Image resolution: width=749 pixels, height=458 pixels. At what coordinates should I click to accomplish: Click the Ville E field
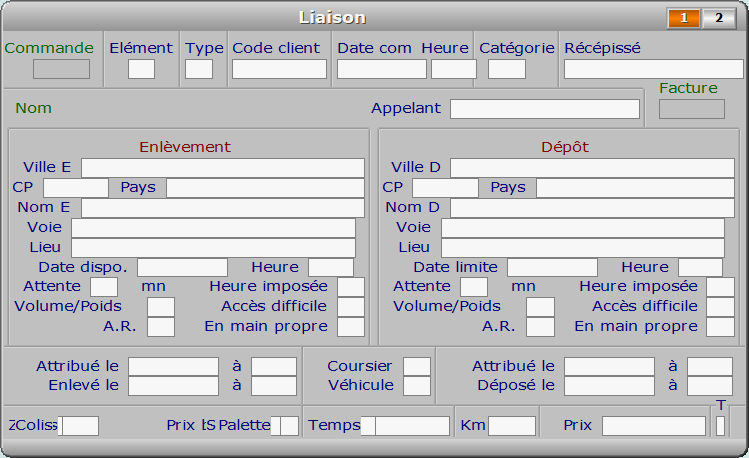pyautogui.click(x=223, y=168)
